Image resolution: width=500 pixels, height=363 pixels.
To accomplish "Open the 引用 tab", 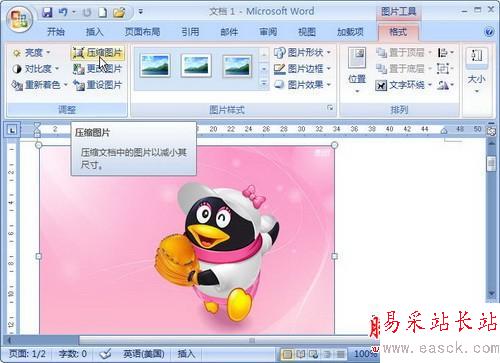I will pos(190,32).
